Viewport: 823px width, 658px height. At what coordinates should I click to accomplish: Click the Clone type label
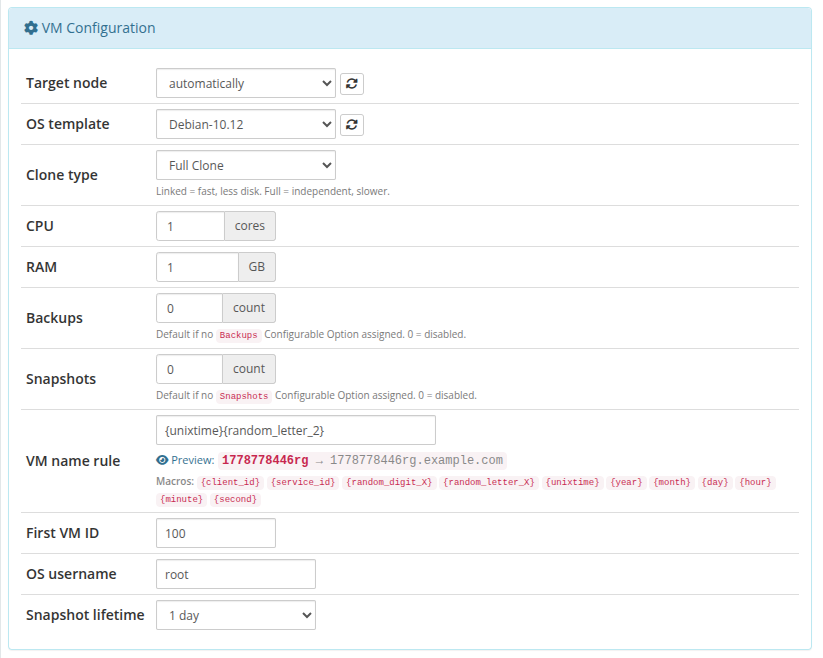[62, 175]
